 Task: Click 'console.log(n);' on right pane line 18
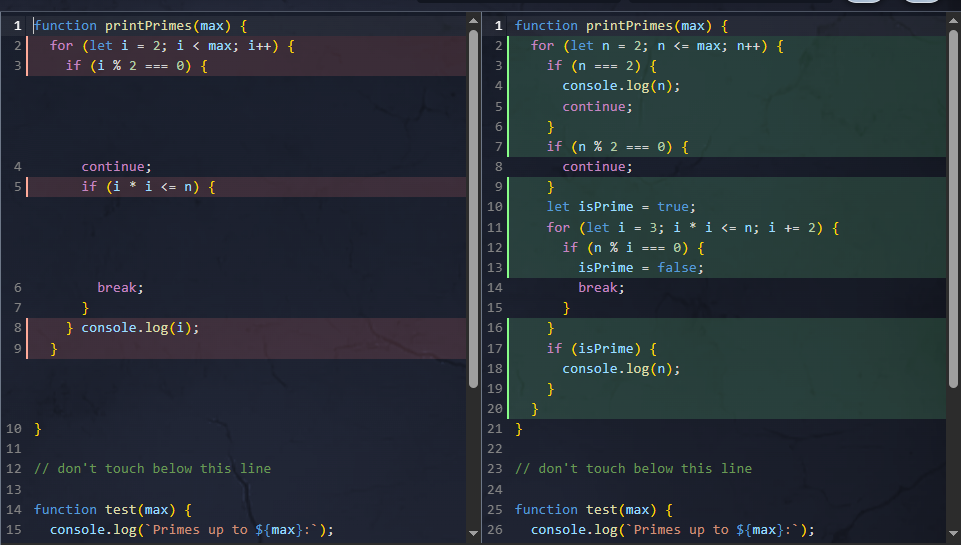(621, 369)
